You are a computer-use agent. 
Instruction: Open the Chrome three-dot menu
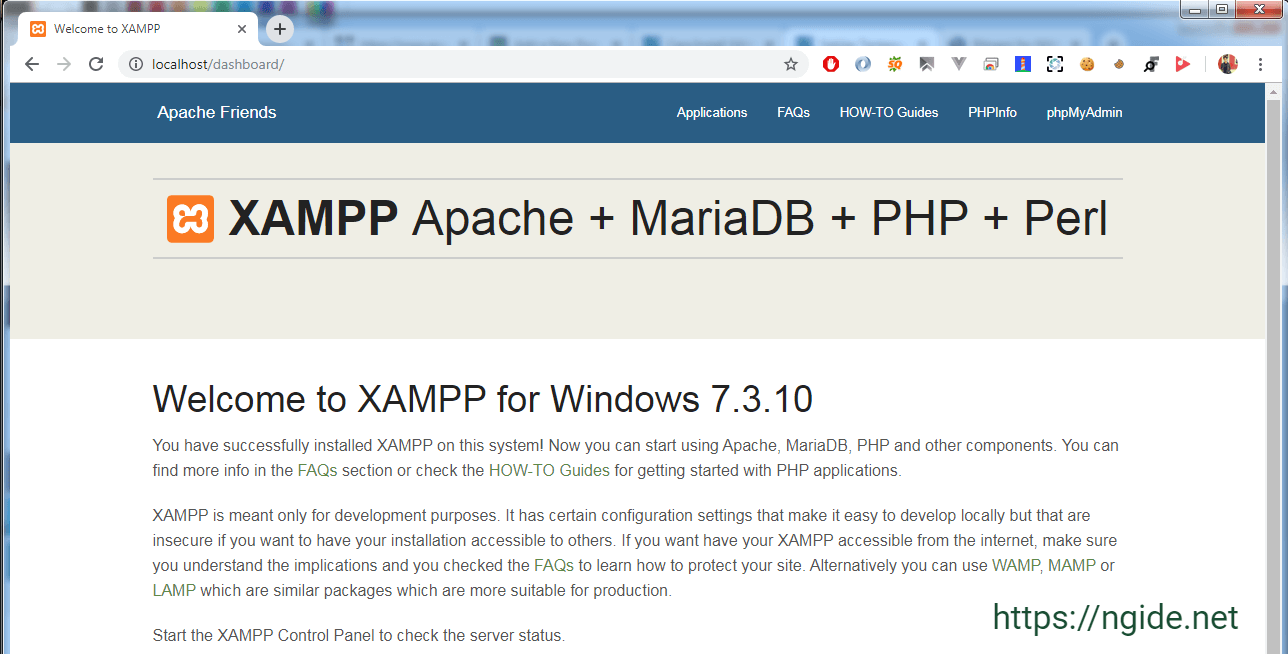tap(1260, 64)
